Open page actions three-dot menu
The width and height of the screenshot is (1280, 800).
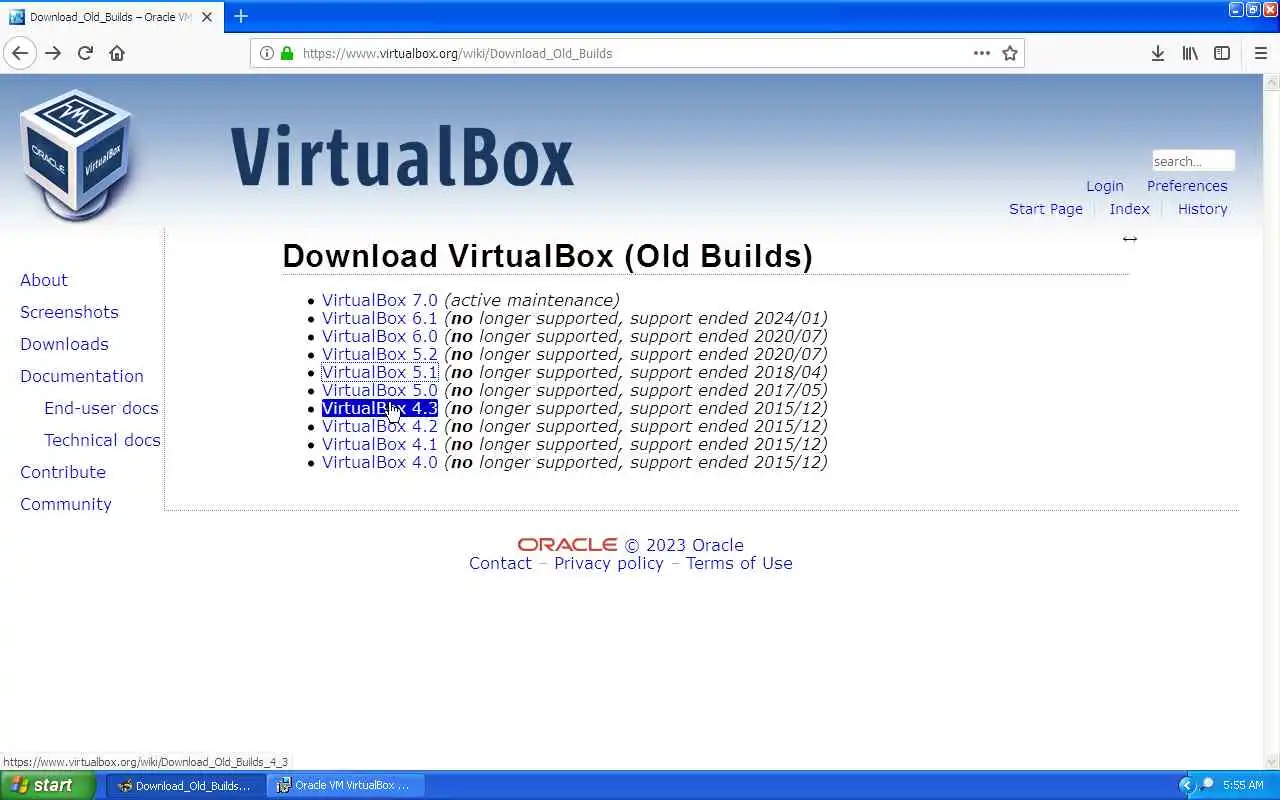[x=982, y=53]
